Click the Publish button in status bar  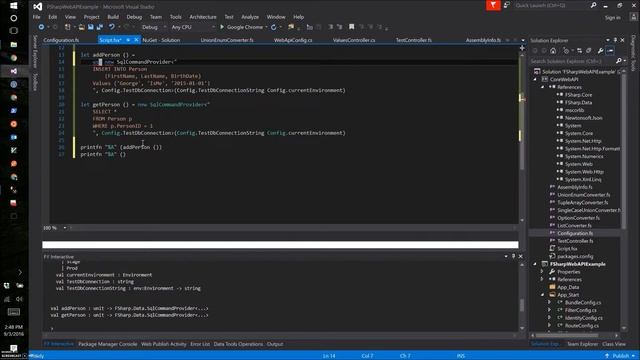[620, 356]
